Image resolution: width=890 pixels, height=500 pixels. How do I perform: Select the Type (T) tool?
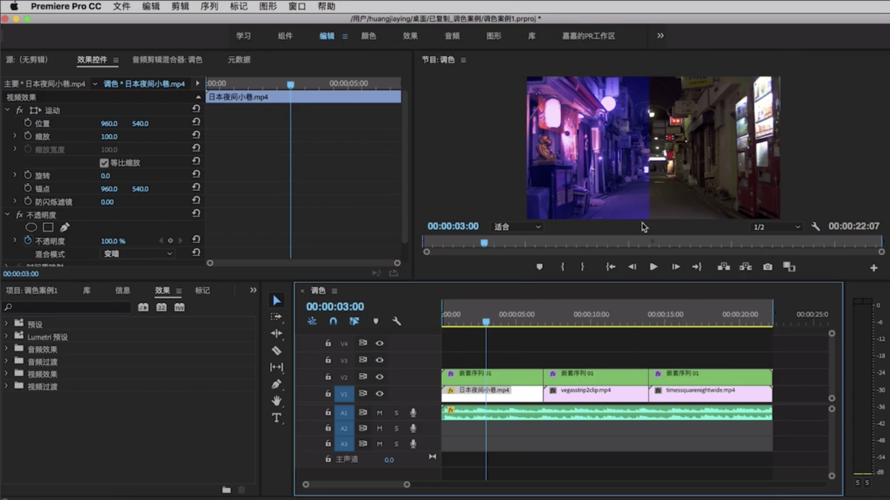click(x=277, y=418)
